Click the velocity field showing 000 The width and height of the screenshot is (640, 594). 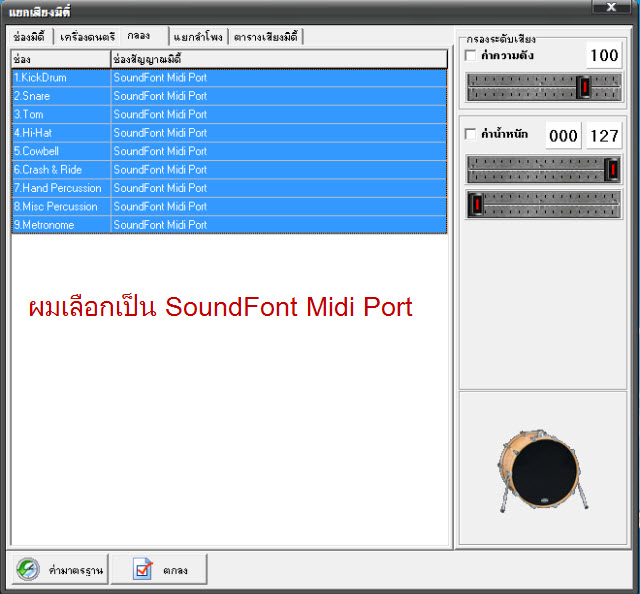click(x=563, y=135)
